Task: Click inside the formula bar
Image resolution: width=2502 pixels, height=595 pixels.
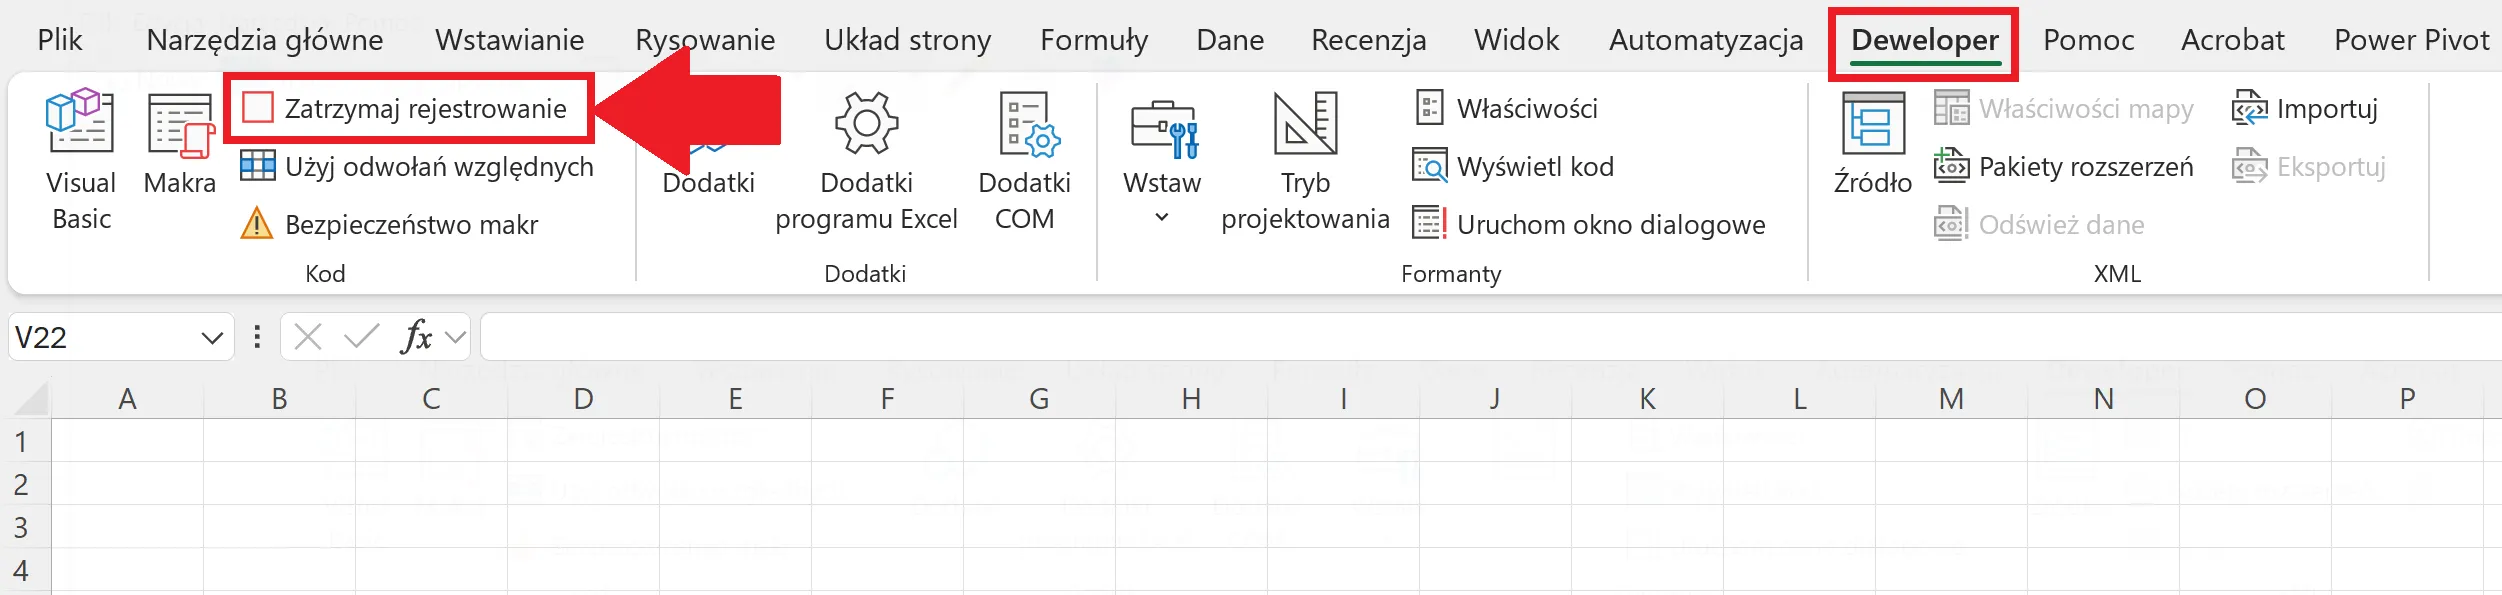Action: click(x=1400, y=338)
